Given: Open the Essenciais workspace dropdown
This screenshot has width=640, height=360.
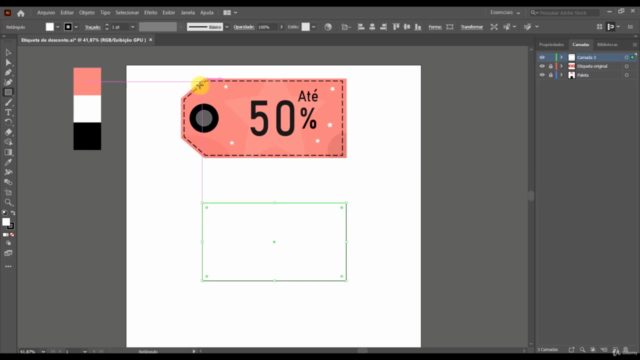Looking at the screenshot, I should click(505, 13).
